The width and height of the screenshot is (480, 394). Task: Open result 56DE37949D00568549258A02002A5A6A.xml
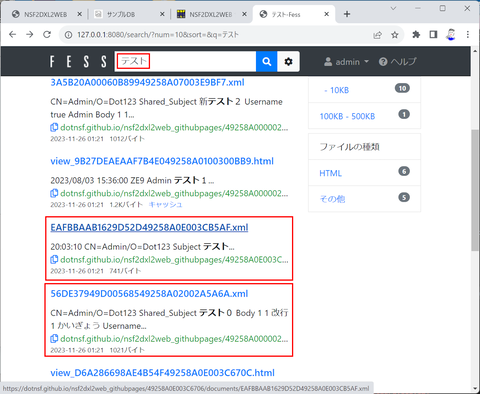point(149,294)
